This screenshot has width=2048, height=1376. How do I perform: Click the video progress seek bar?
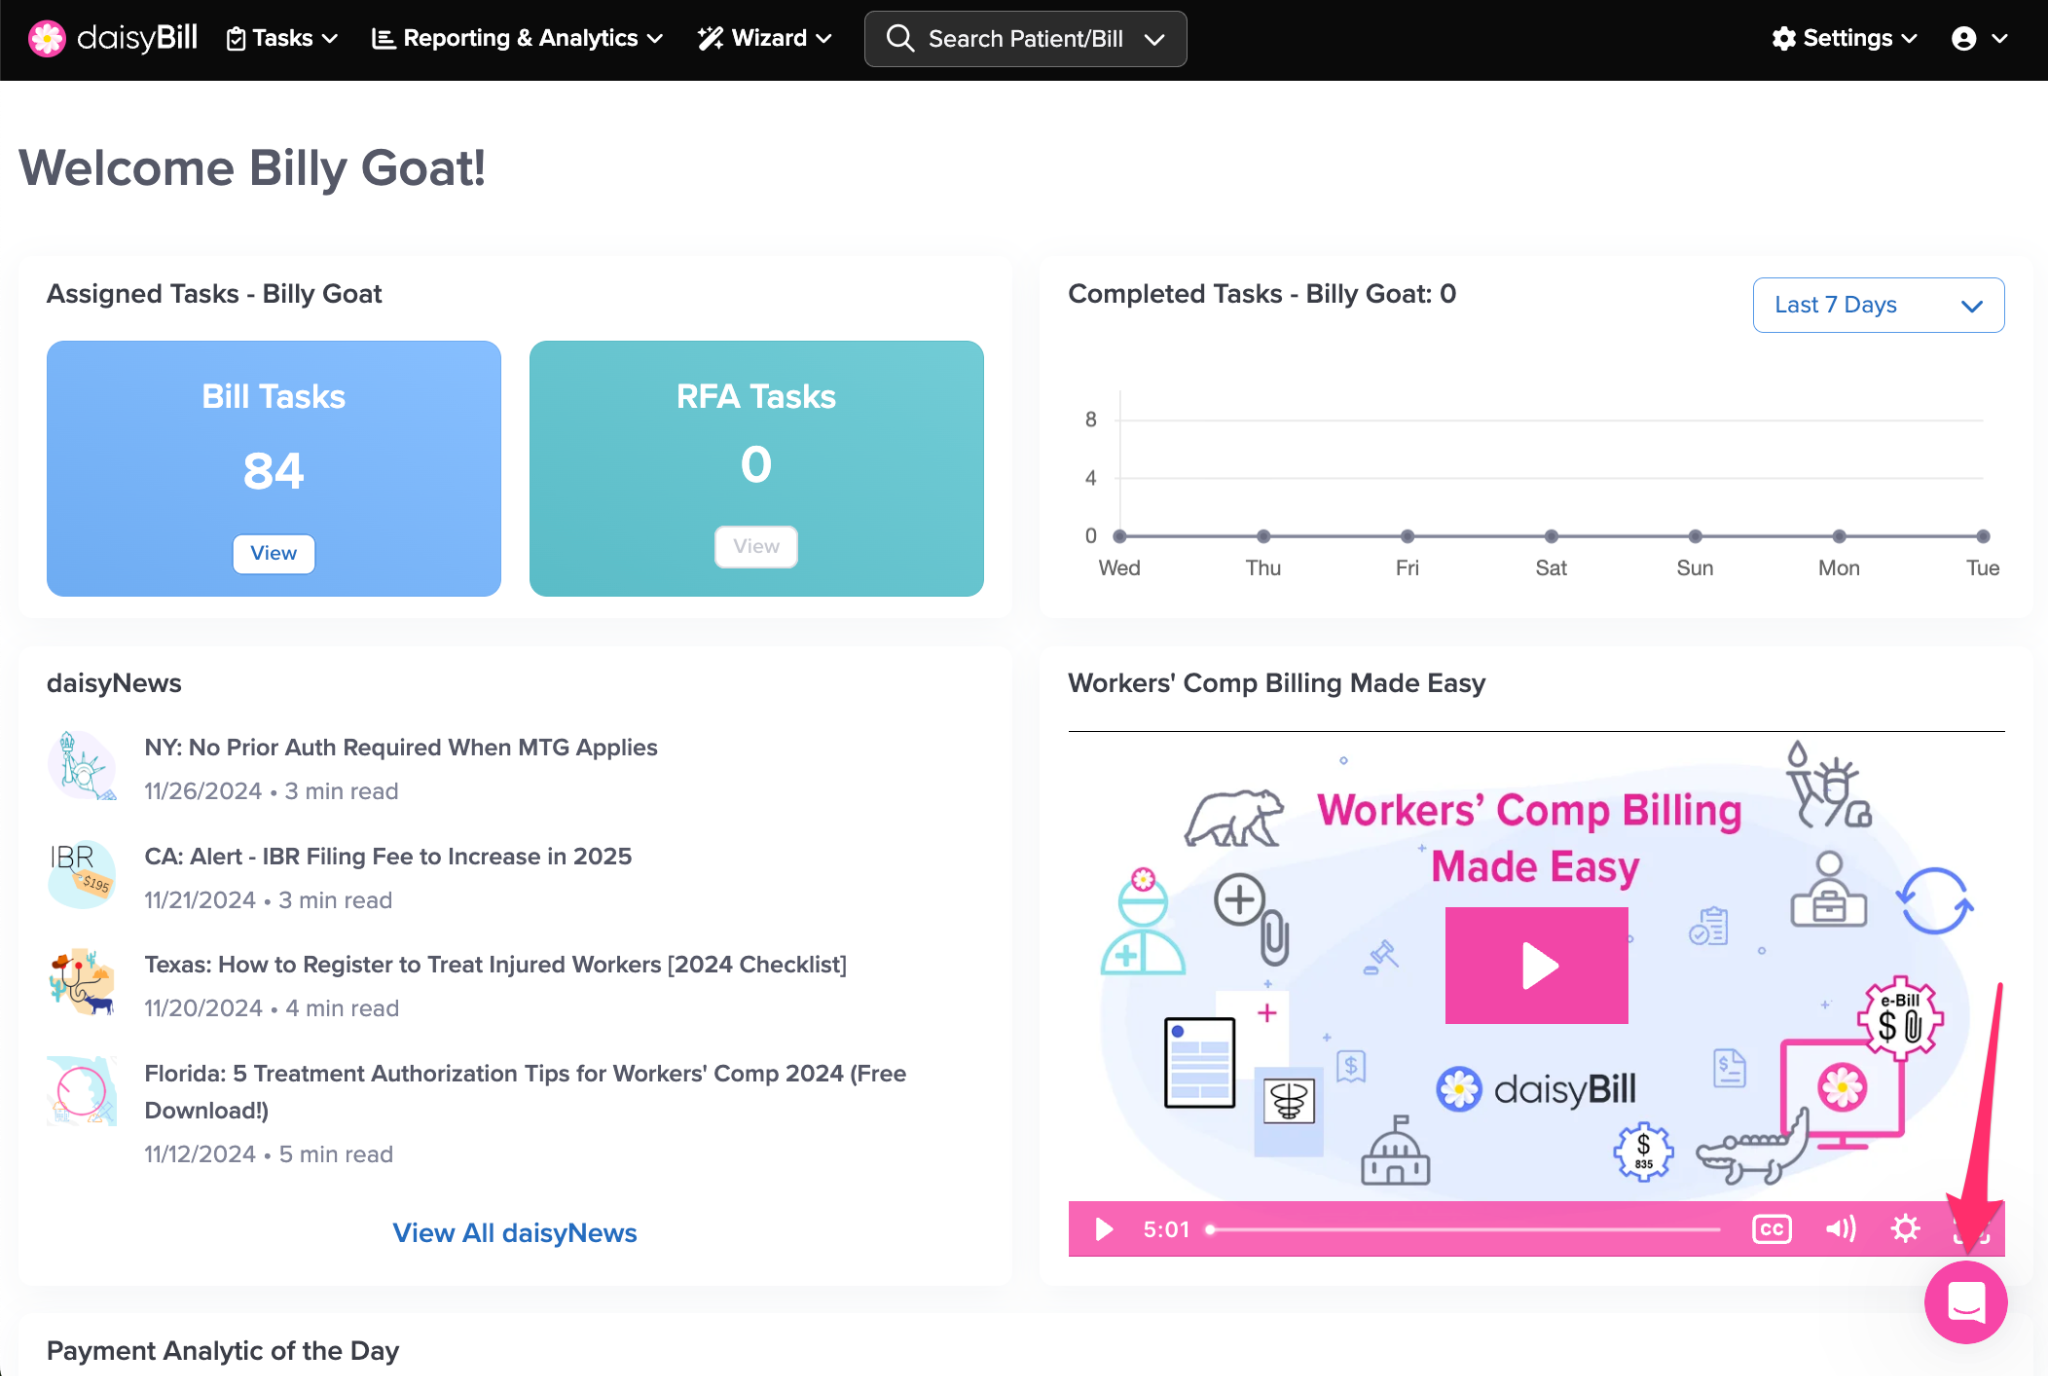click(x=1465, y=1229)
